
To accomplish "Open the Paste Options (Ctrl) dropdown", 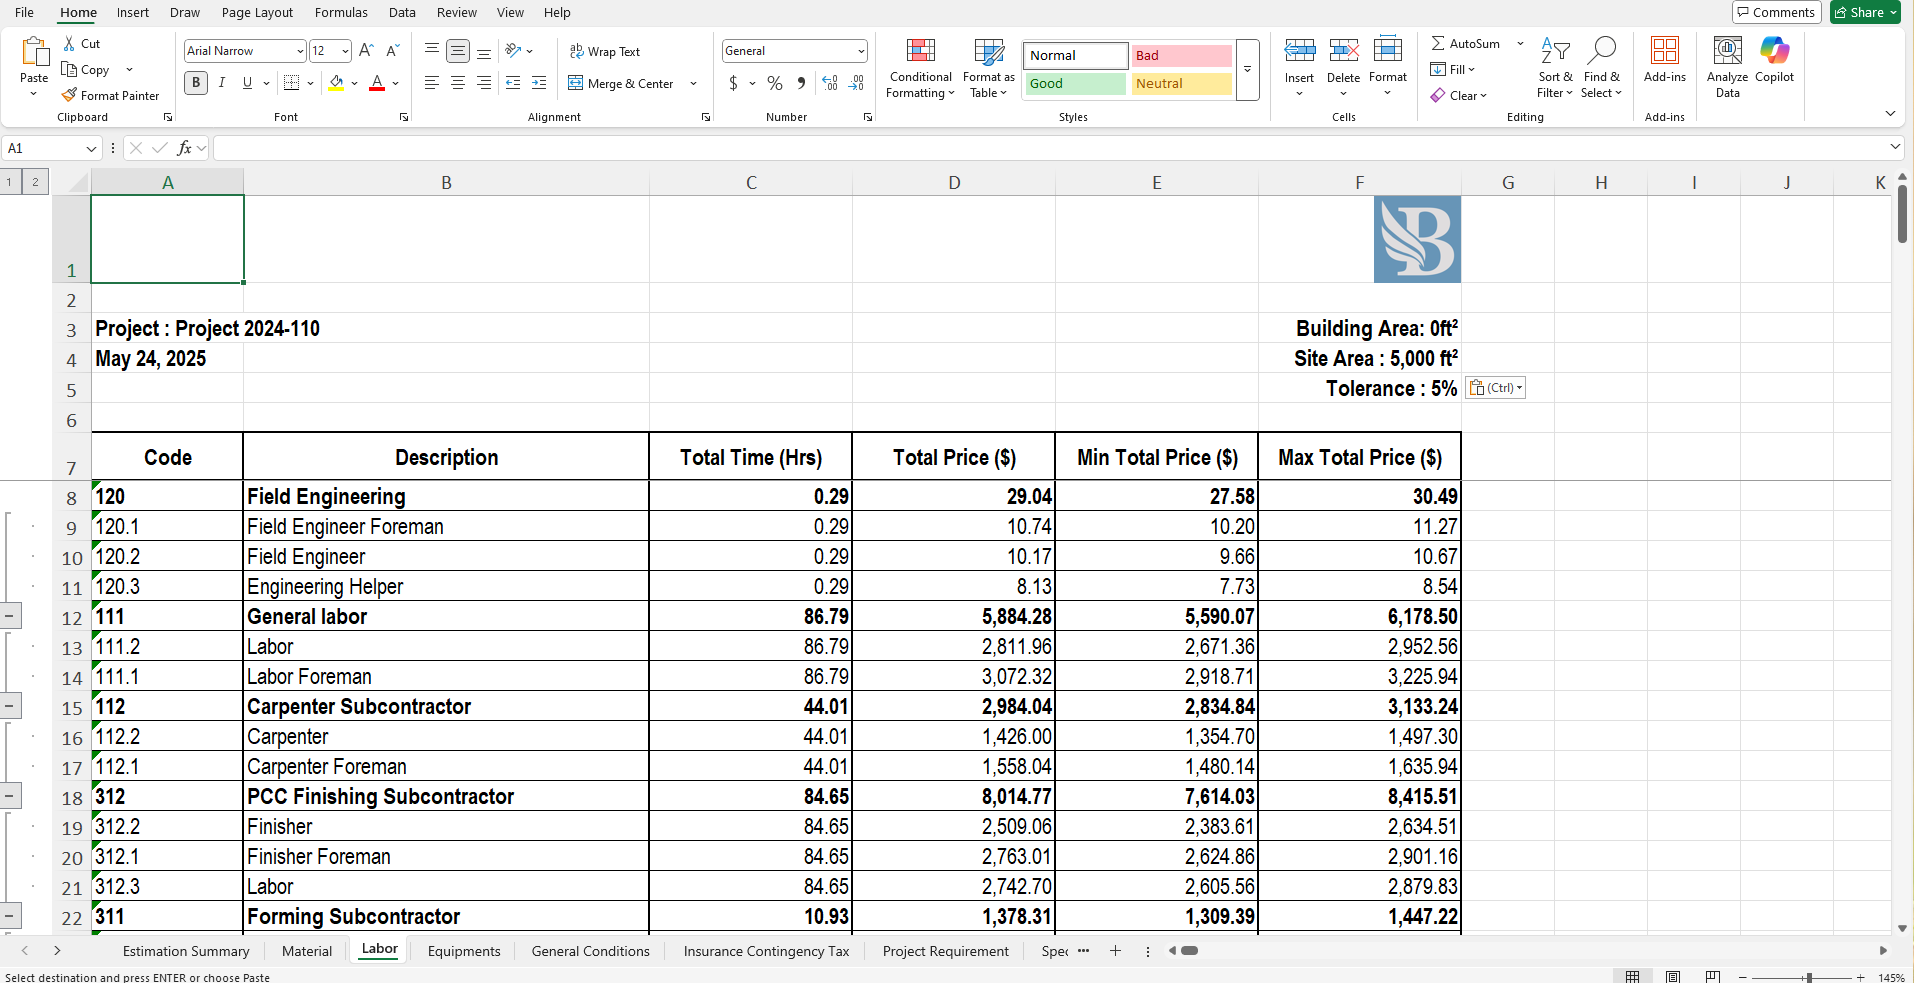I will click(x=1496, y=388).
